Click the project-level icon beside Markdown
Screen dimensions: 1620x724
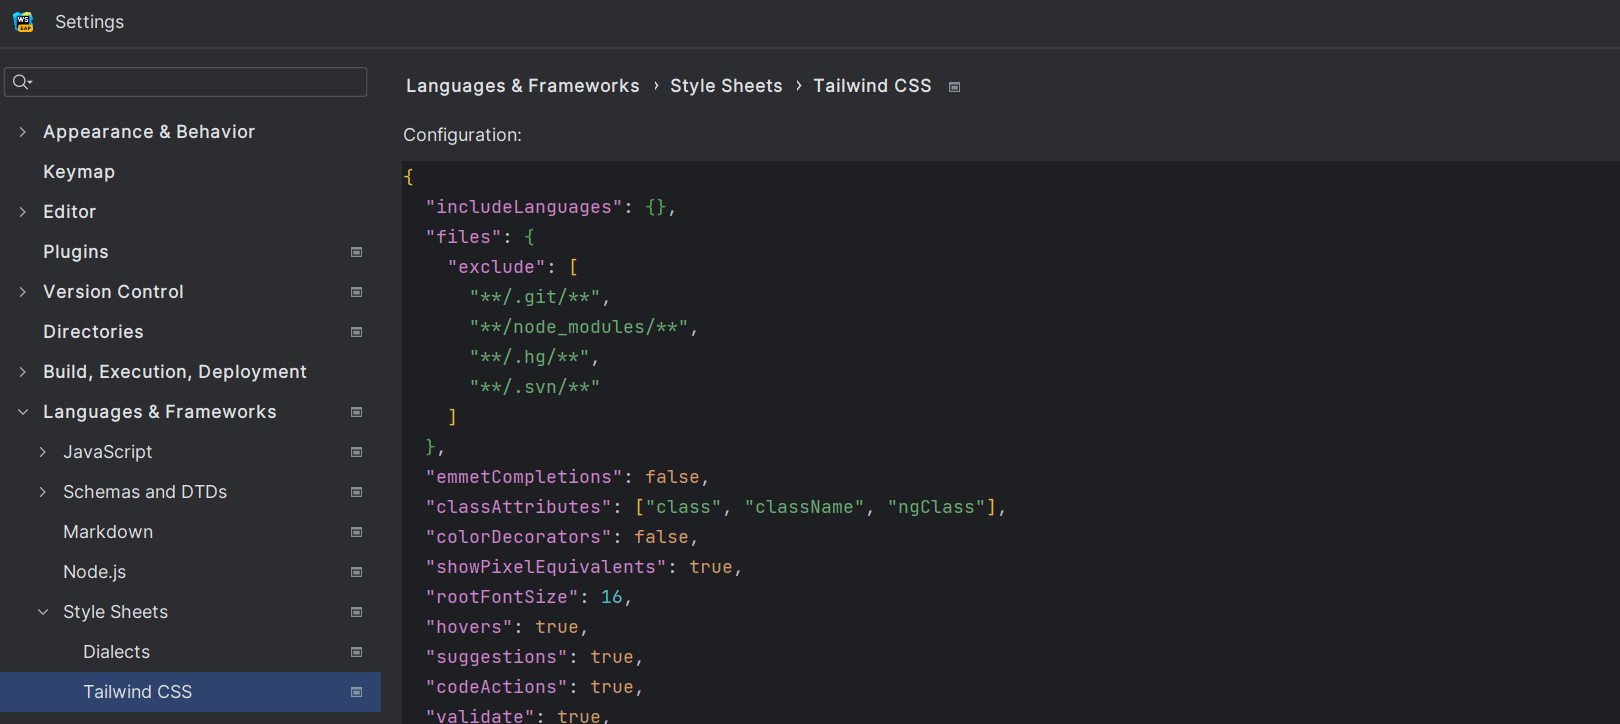[356, 532]
